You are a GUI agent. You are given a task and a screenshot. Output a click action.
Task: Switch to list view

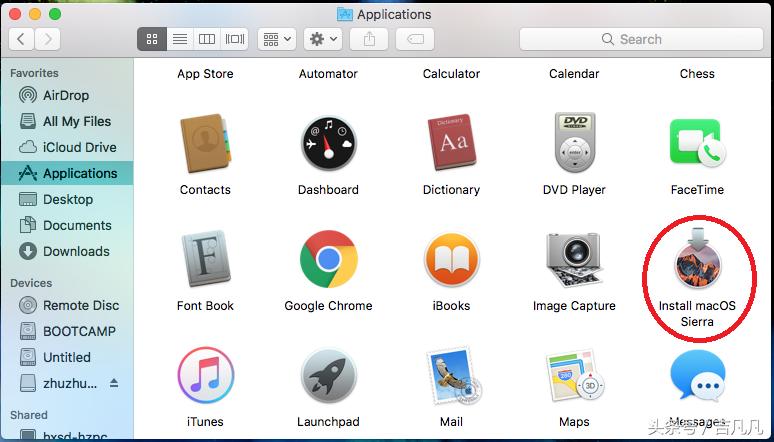click(180, 39)
